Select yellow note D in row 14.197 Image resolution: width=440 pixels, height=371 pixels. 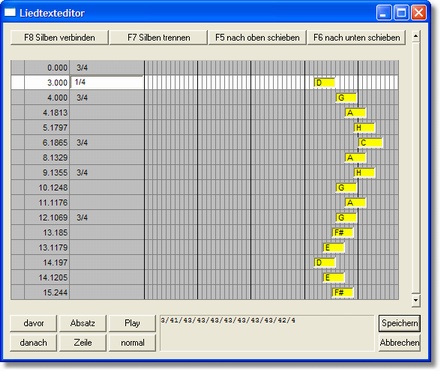pos(324,263)
